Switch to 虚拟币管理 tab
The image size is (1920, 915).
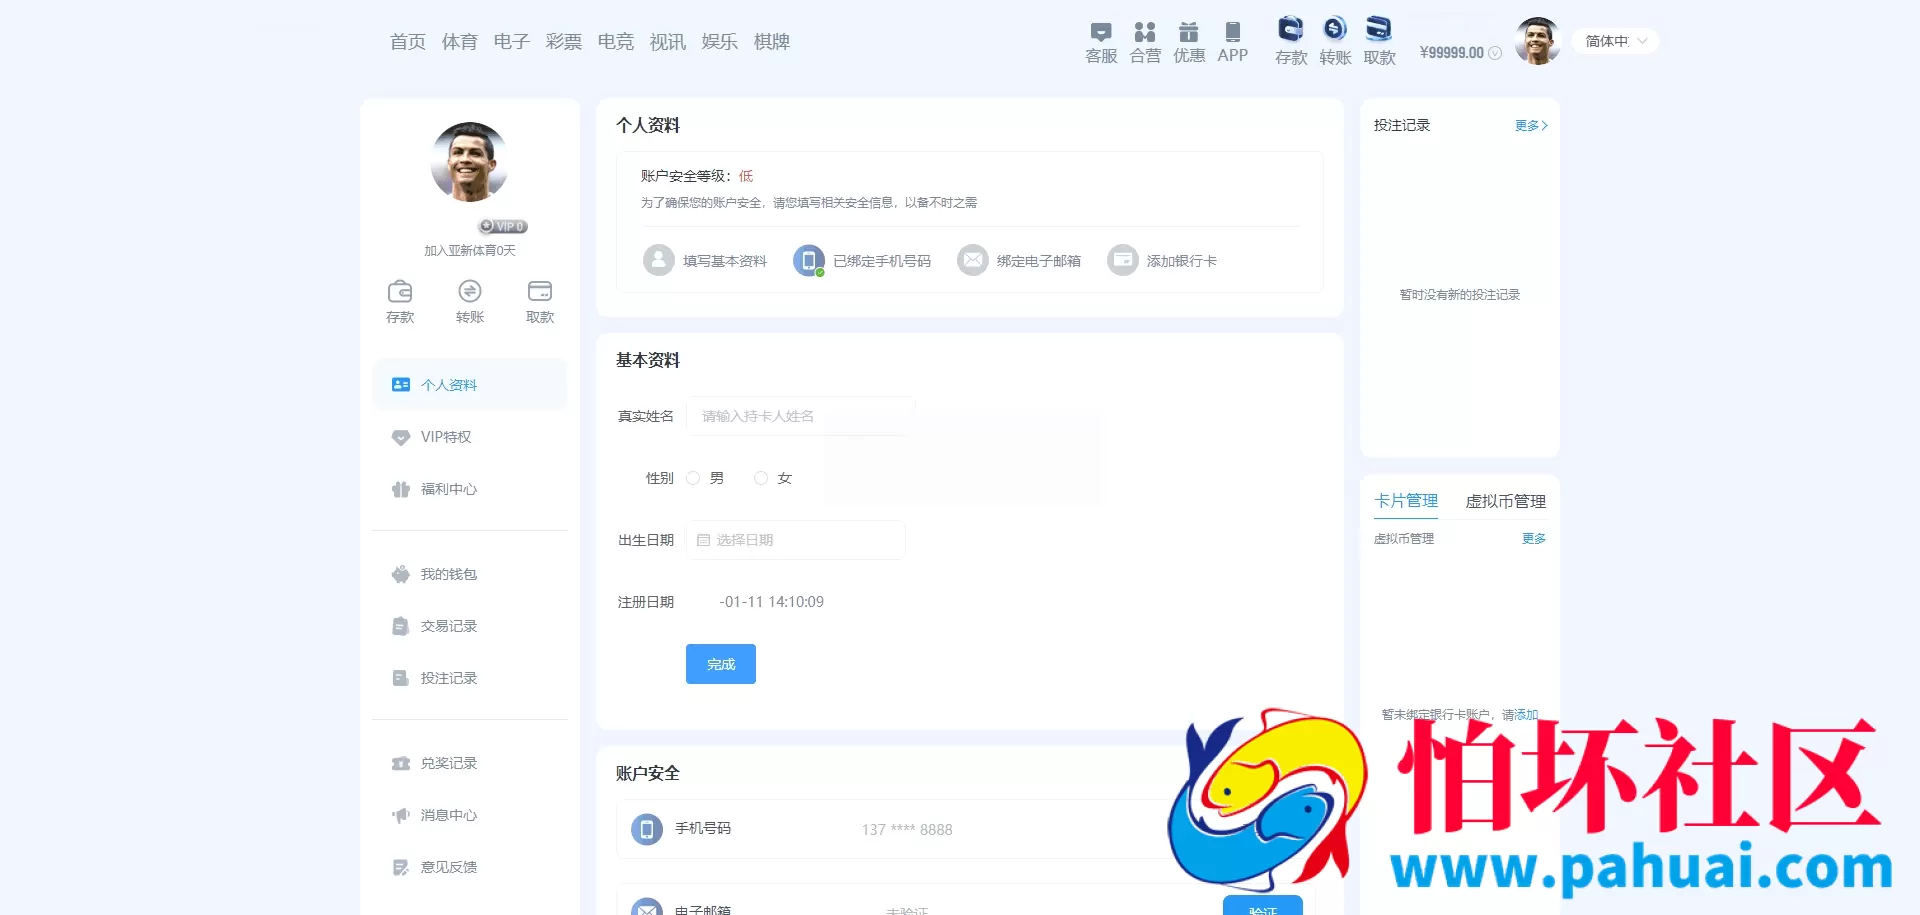pos(1506,501)
